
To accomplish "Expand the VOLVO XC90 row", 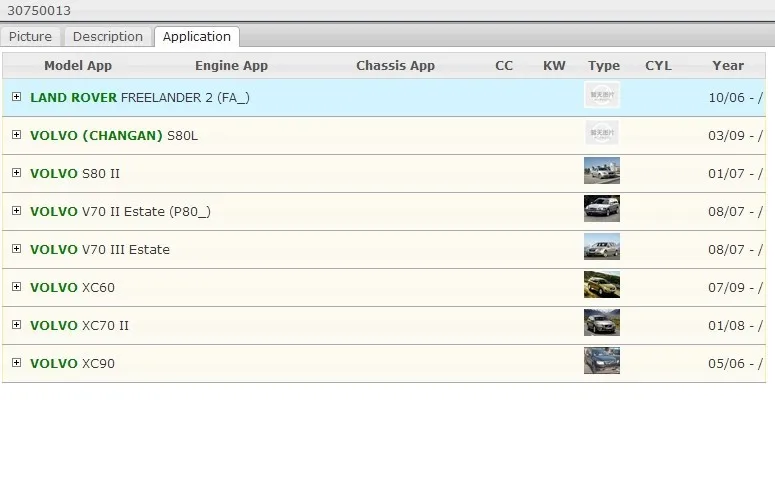I will click(x=16, y=363).
